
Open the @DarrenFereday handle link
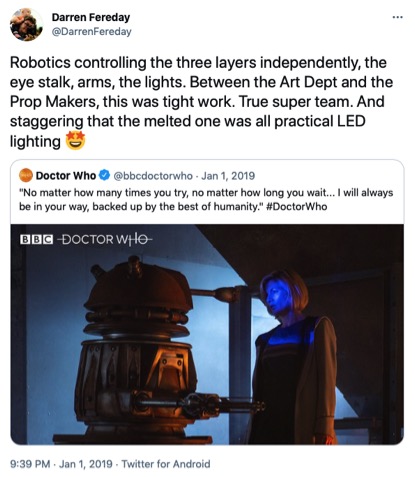point(91,32)
